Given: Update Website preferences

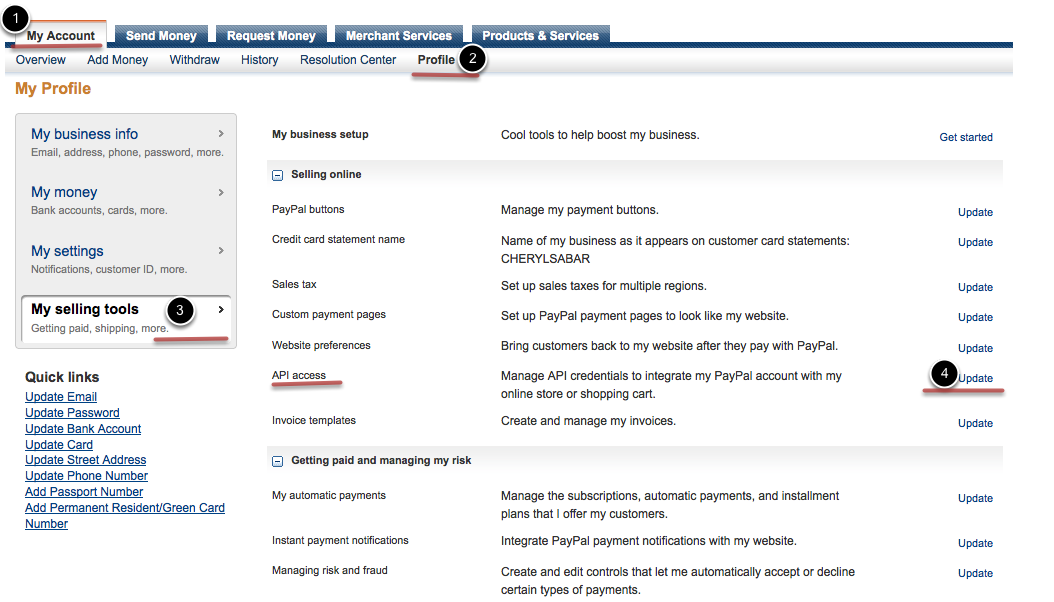Looking at the screenshot, I should tap(975, 348).
